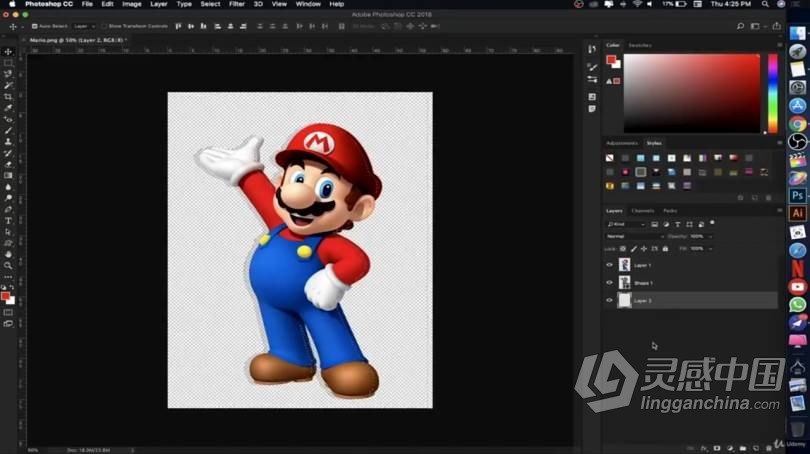Select the Zoom tool
Viewport: 810px width, 454px height.
point(8,265)
